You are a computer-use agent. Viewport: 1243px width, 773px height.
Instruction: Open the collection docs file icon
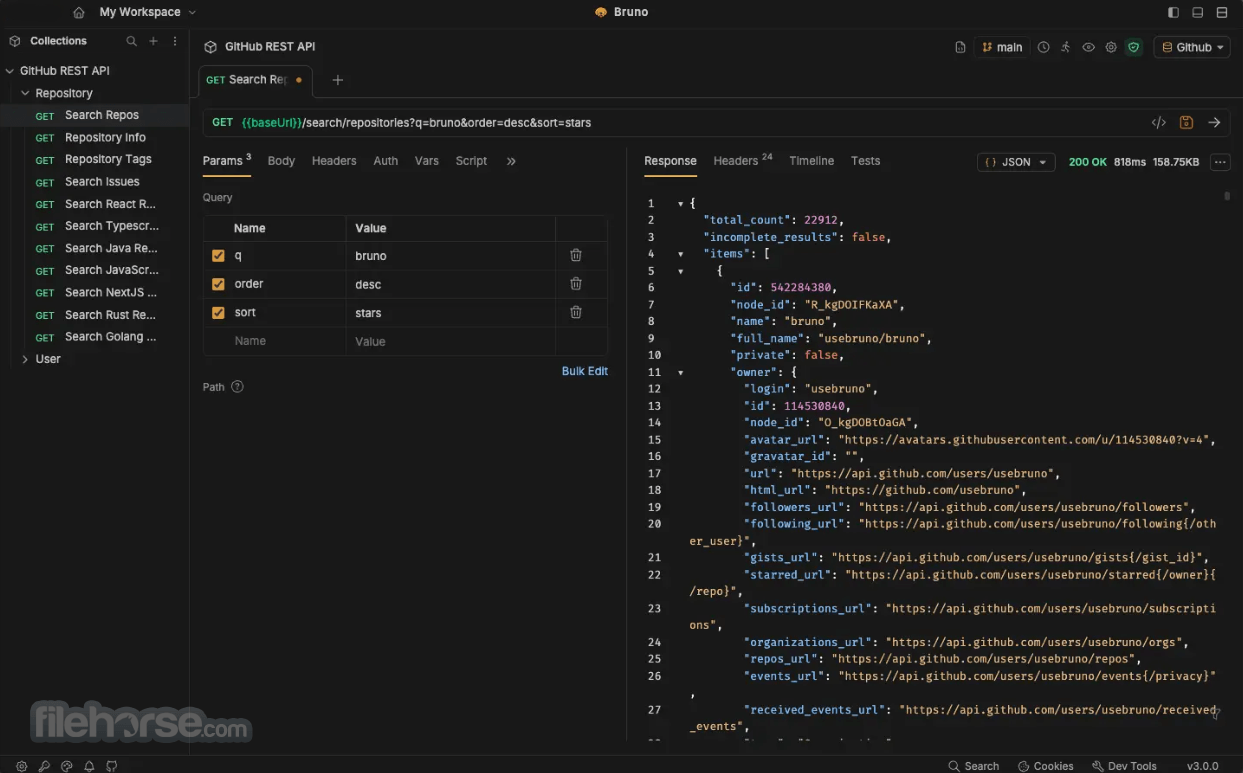(960, 47)
